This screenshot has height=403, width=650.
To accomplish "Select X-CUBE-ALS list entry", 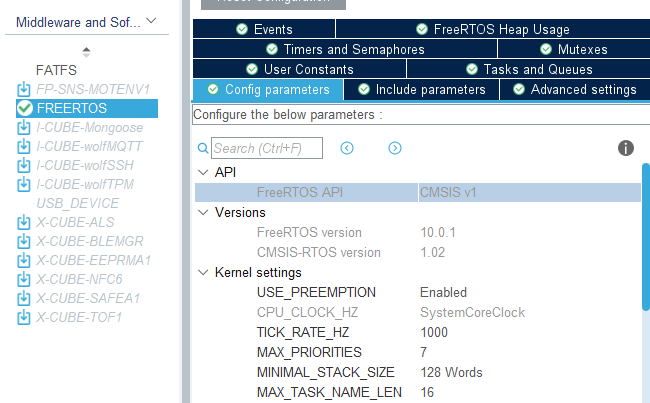I will [x=75, y=222].
